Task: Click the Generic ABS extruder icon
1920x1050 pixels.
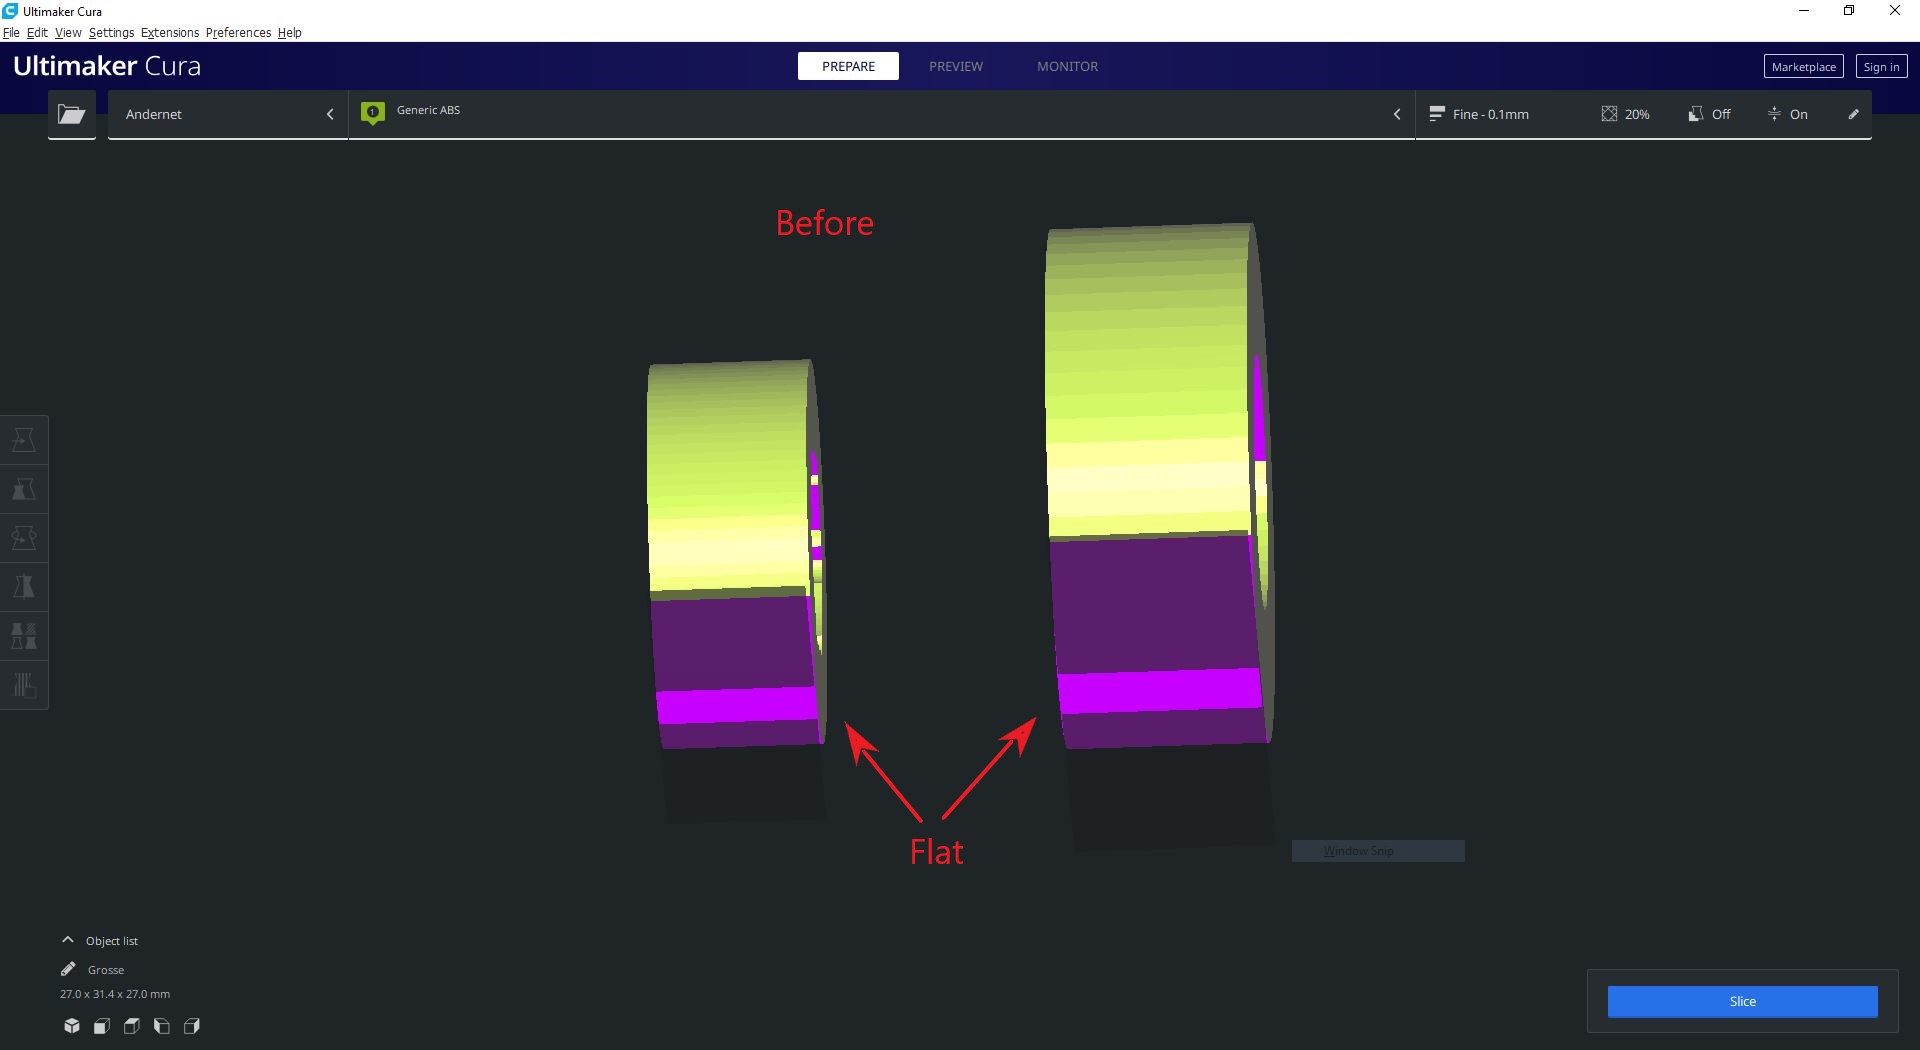Action: click(373, 113)
